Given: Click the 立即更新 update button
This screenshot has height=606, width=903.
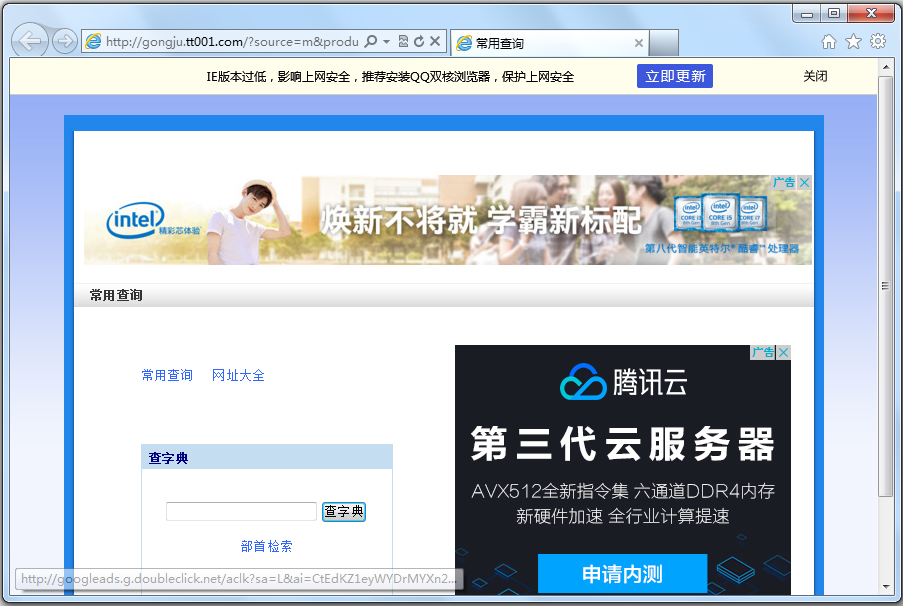Looking at the screenshot, I should pos(675,76).
